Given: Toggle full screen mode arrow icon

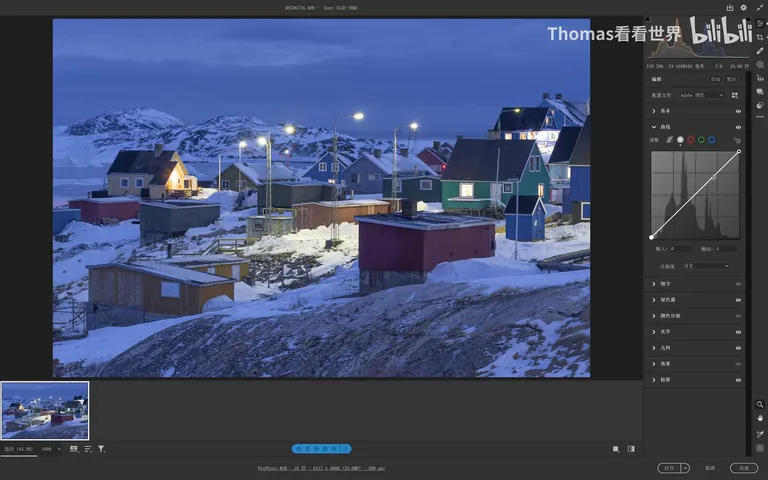Looking at the screenshot, I should click(760, 7).
